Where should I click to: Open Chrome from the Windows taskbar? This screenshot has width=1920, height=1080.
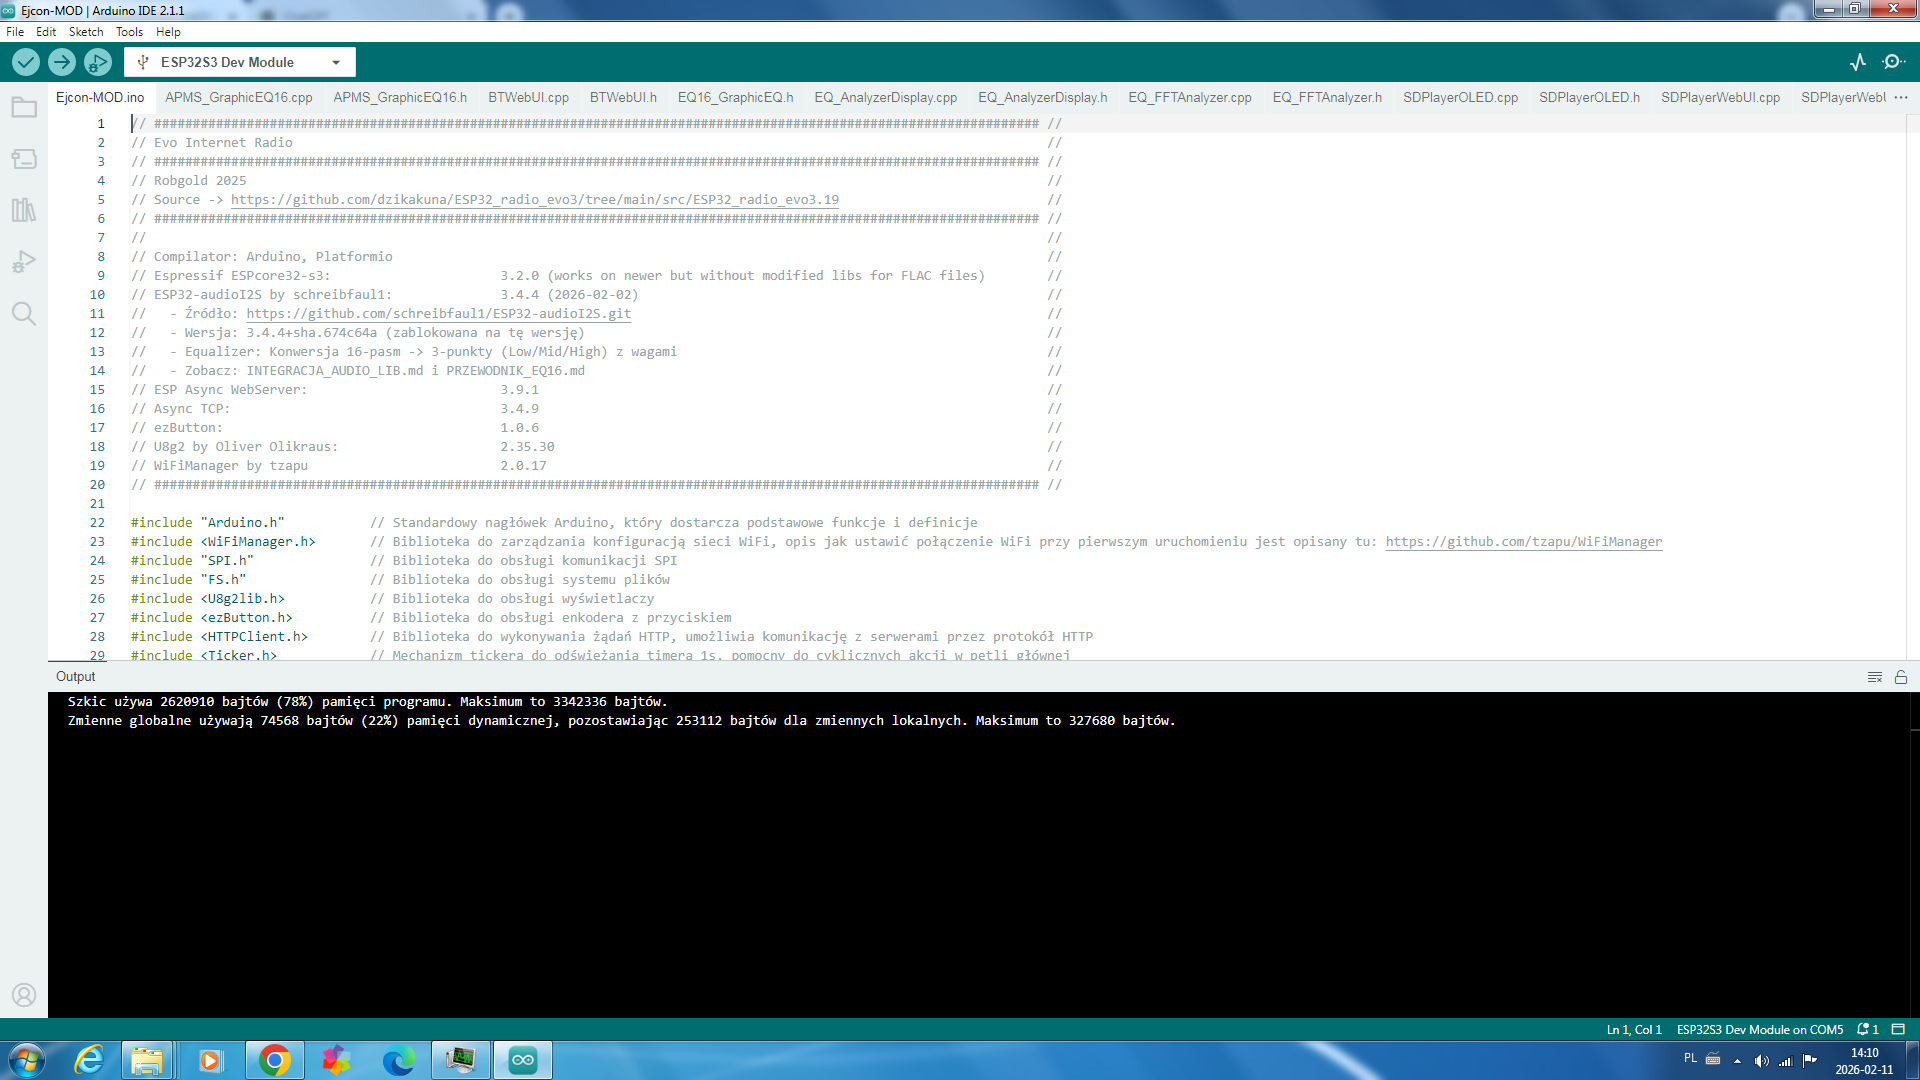tap(274, 1060)
